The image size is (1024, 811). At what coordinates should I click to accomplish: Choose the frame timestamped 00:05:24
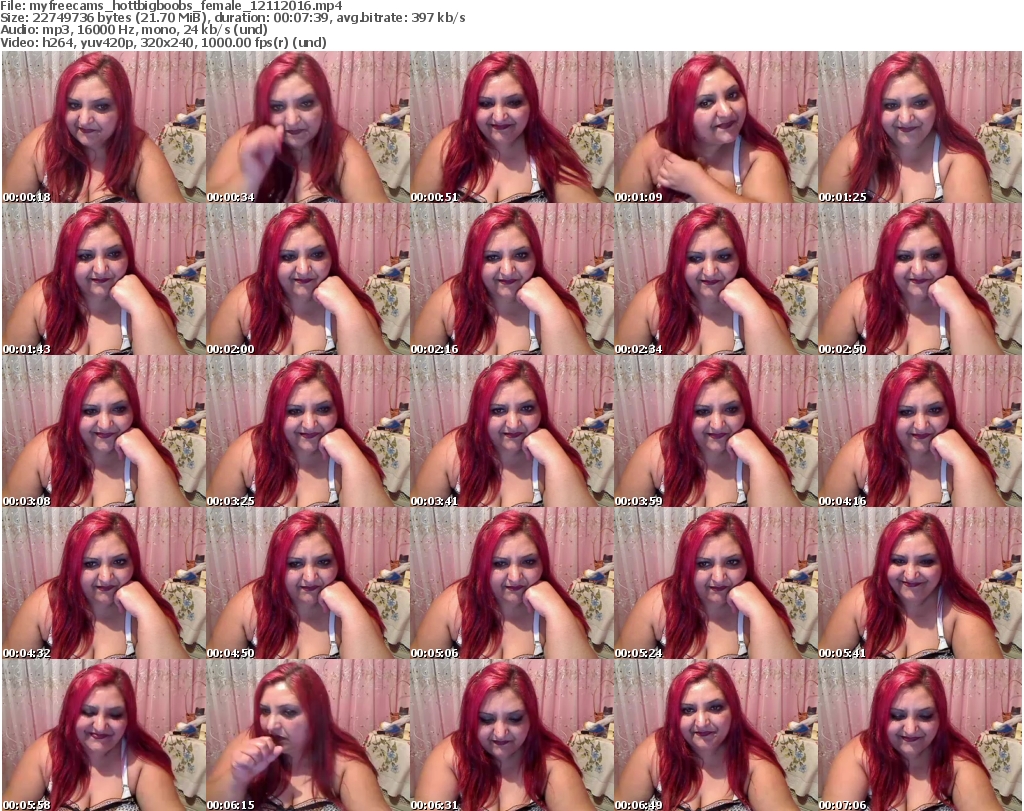[x=716, y=583]
